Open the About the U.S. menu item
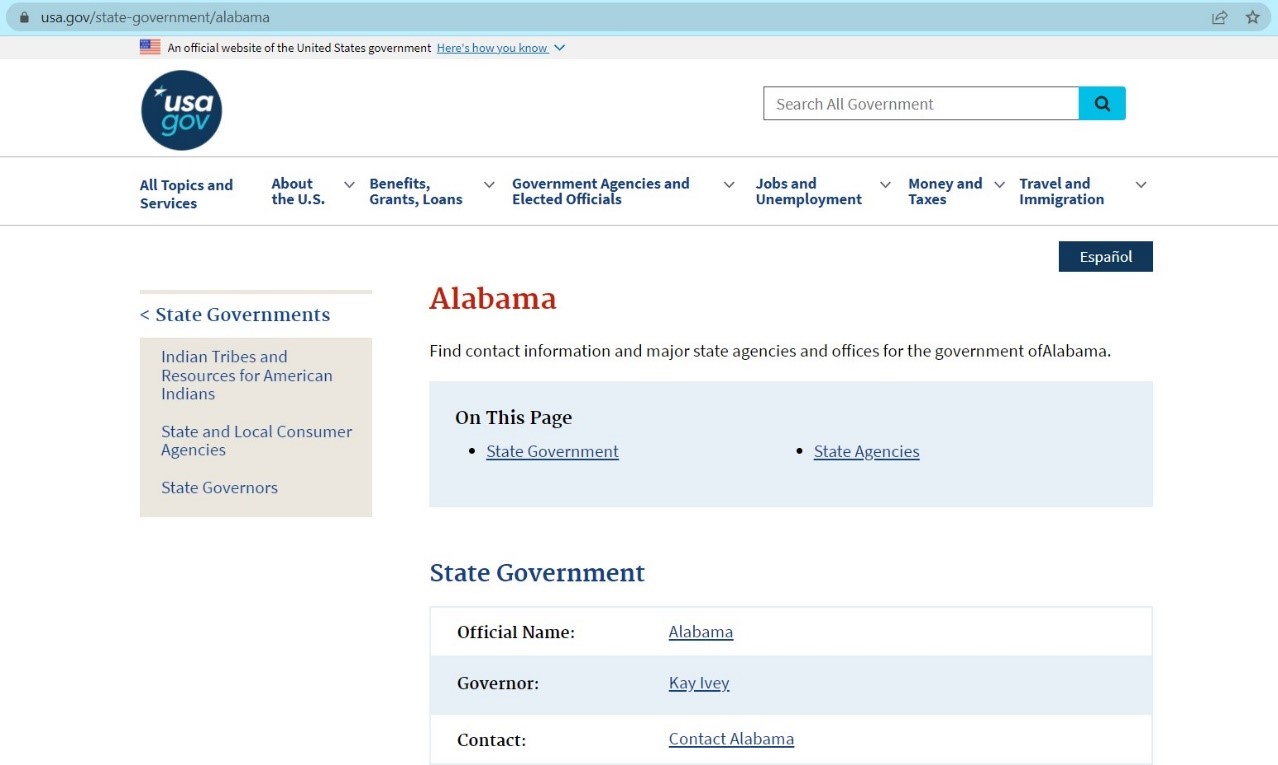 coord(298,191)
